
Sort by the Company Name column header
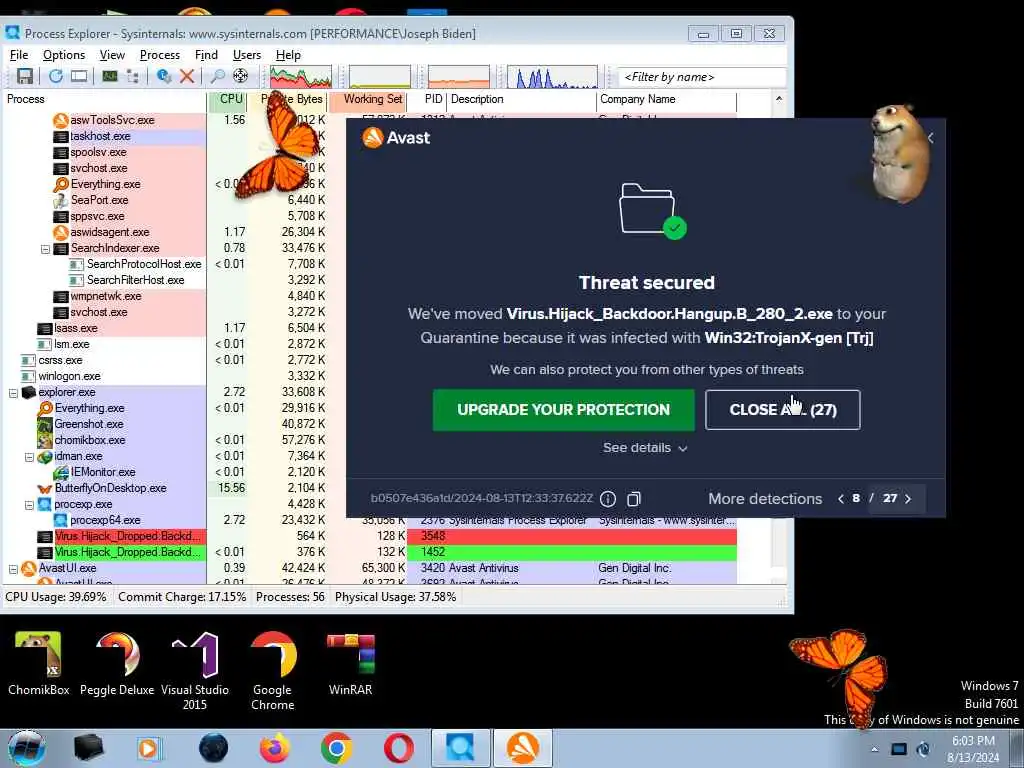(666, 99)
